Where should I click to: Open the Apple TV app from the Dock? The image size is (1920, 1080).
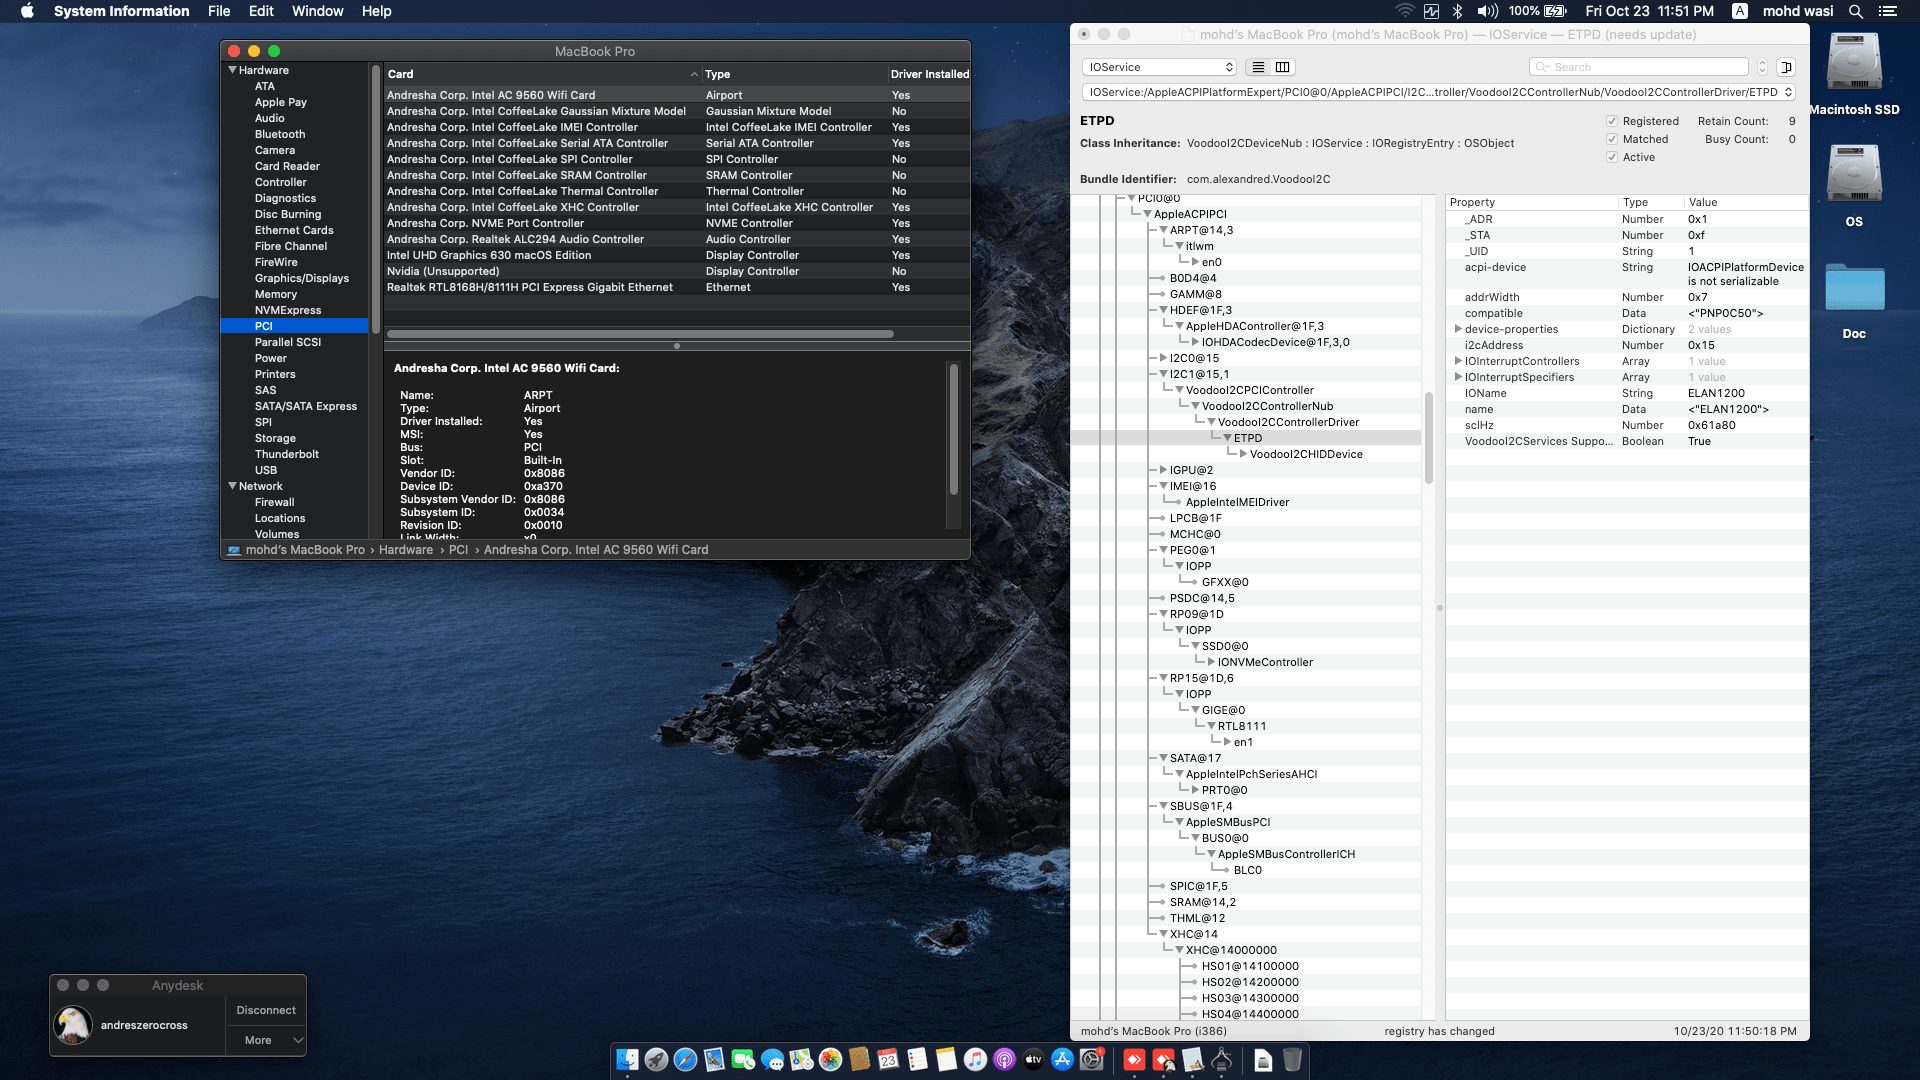[1033, 1060]
